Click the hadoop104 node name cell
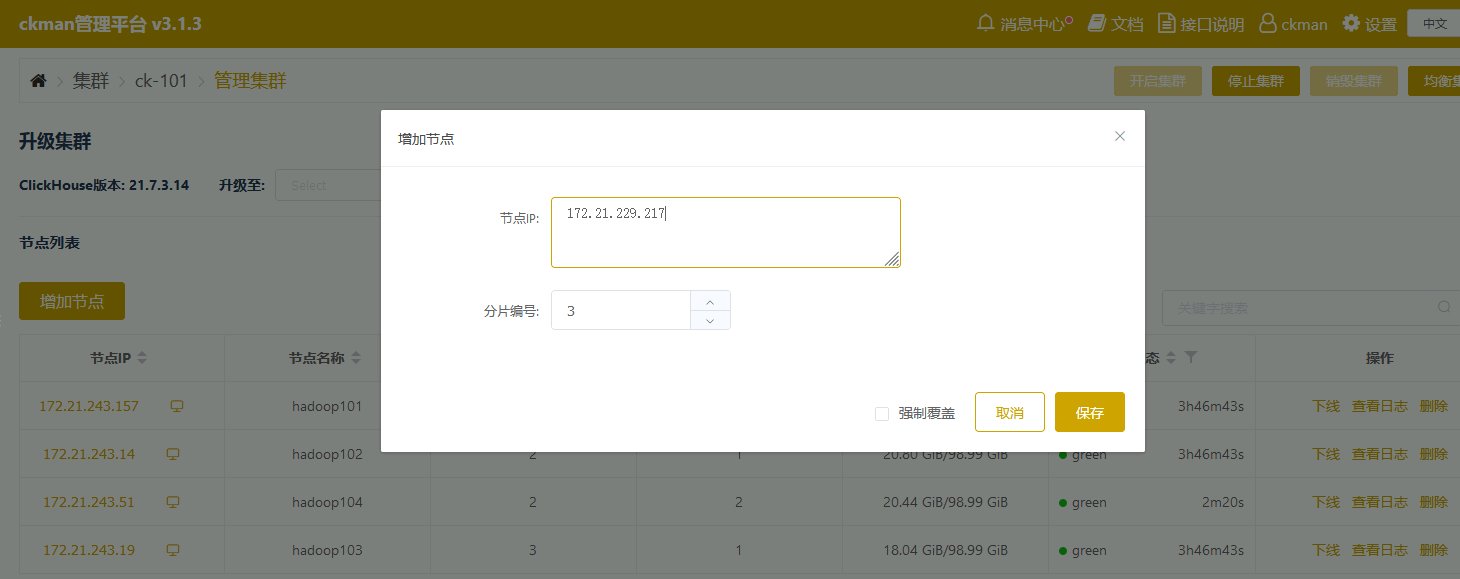1460x579 pixels. (327, 502)
